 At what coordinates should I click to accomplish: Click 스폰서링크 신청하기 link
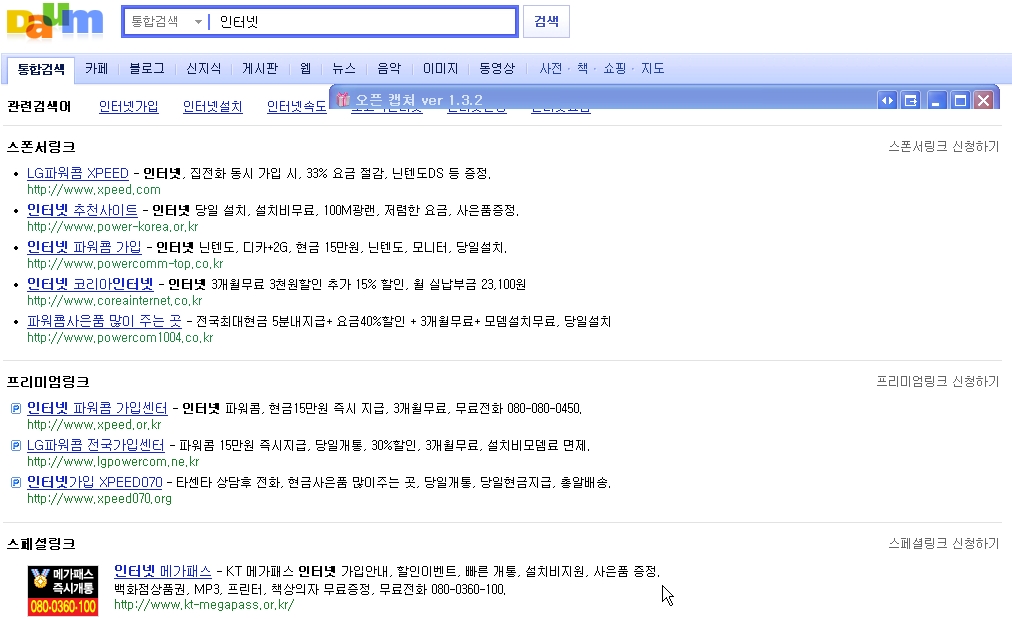pos(944,147)
